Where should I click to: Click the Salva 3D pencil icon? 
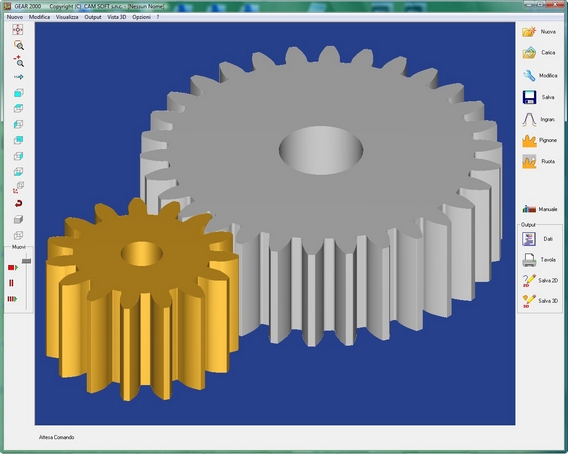point(529,301)
